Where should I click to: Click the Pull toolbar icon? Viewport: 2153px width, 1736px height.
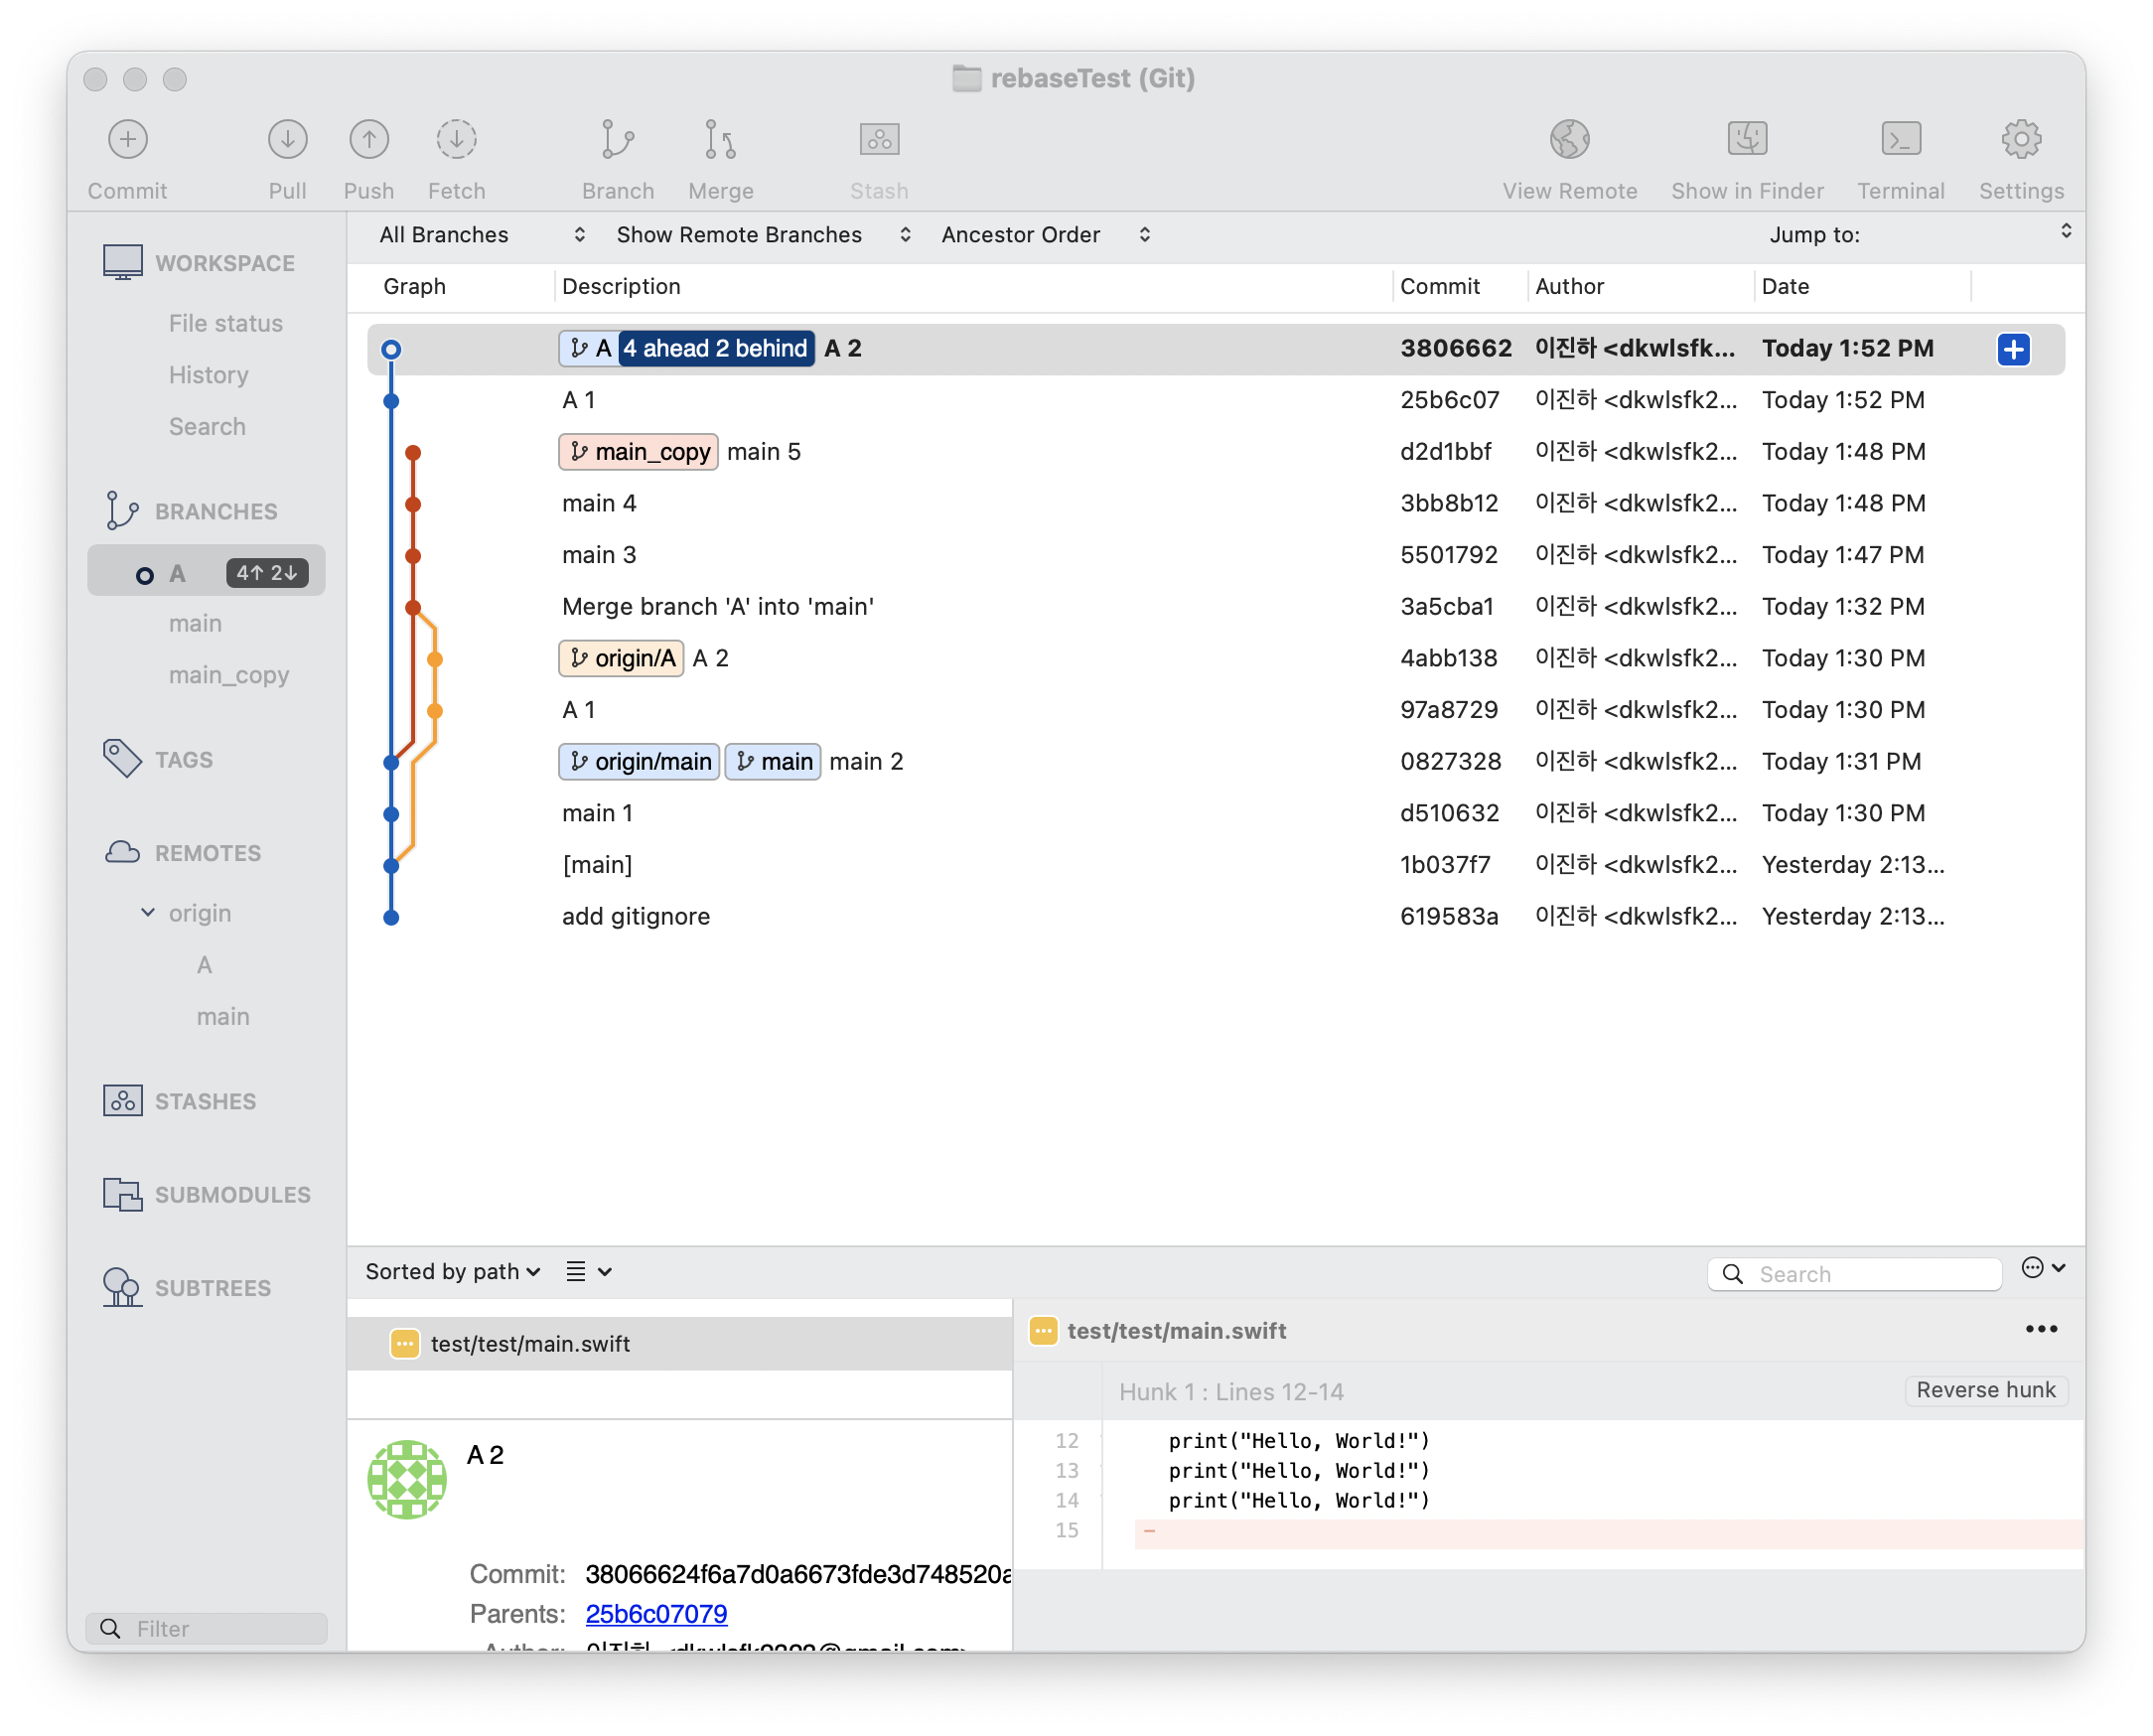point(287,140)
